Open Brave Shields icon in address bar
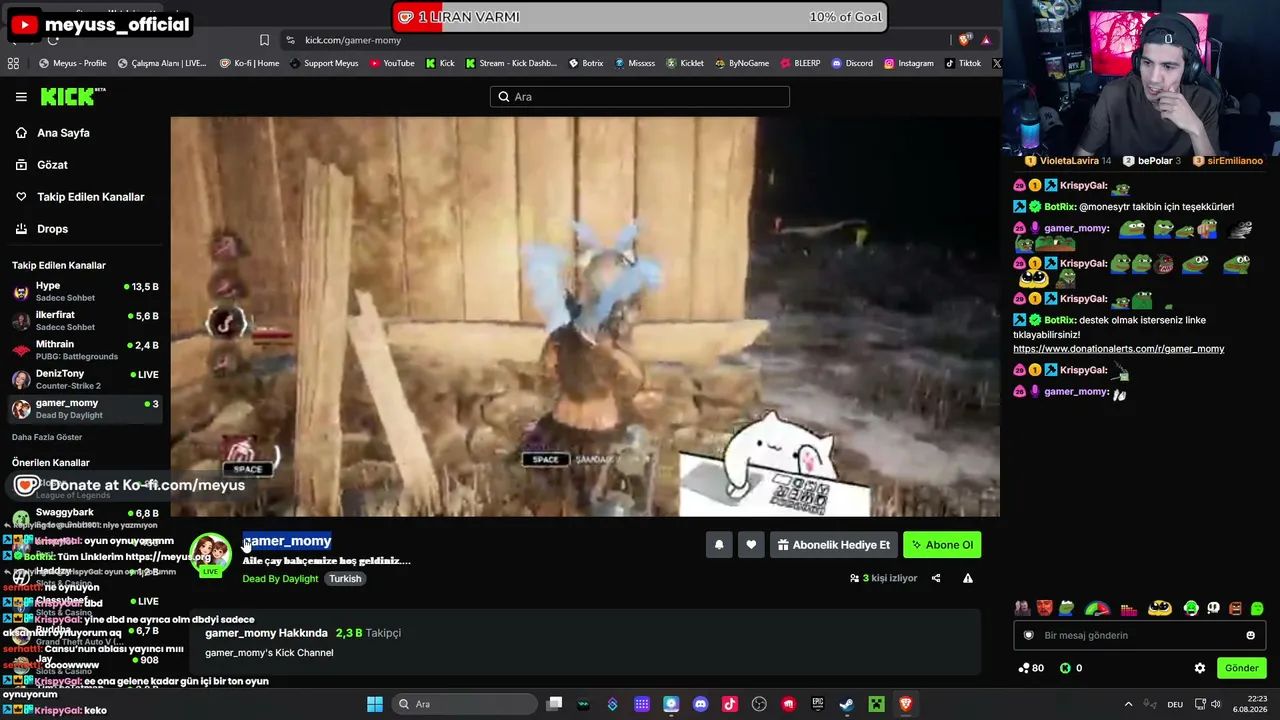The image size is (1280, 720). (964, 40)
